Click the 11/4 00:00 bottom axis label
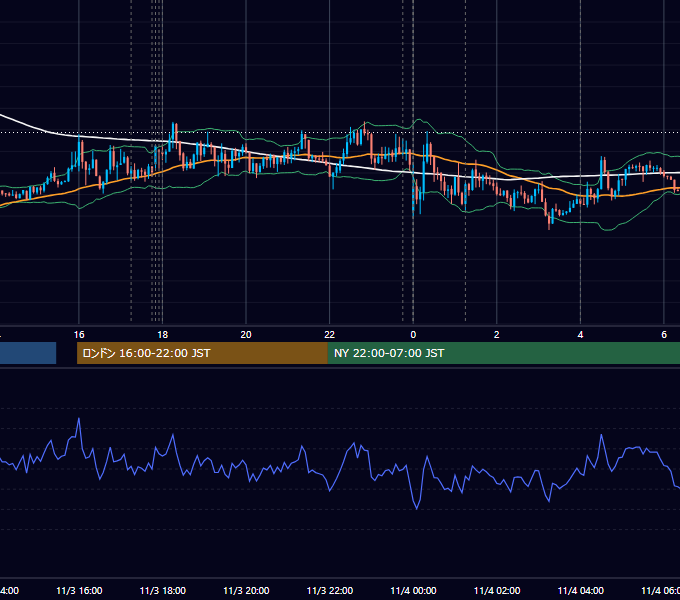This screenshot has height=600, width=680. pyautogui.click(x=413, y=590)
